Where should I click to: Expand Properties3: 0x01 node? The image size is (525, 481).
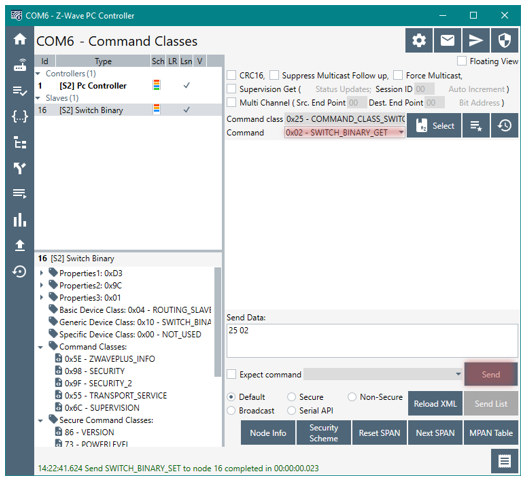point(42,297)
